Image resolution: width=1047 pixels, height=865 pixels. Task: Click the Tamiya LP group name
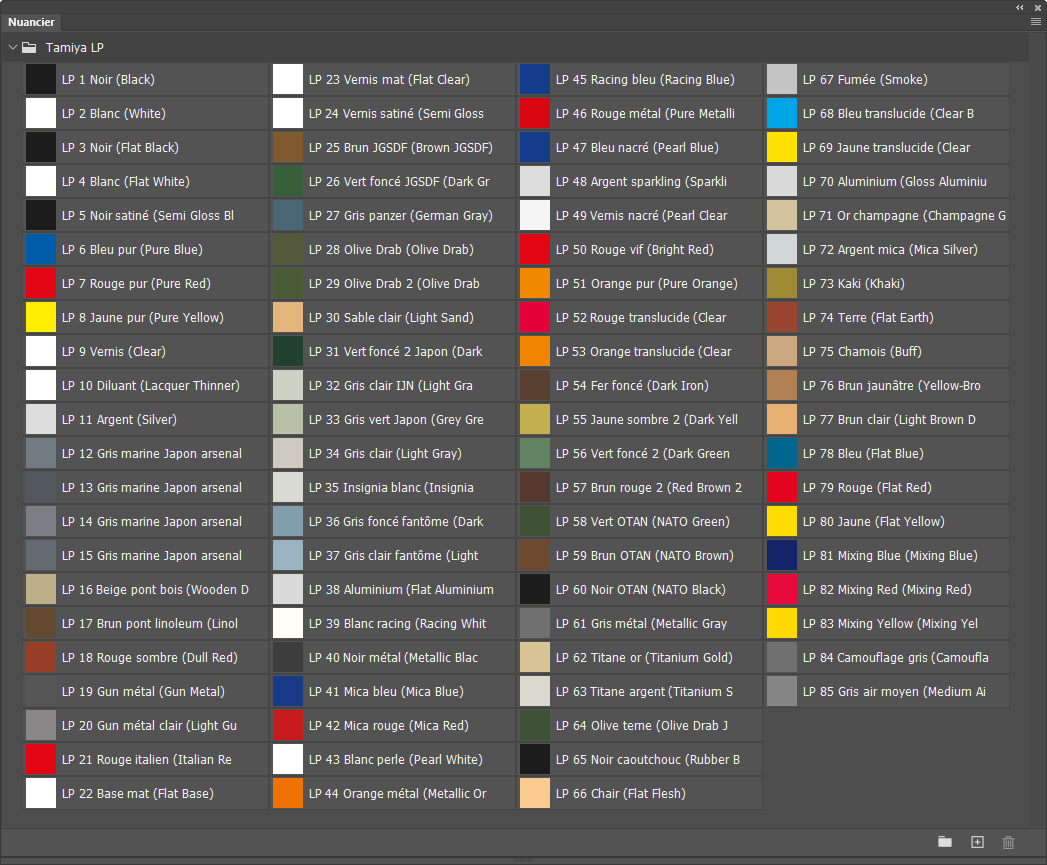[x=75, y=47]
